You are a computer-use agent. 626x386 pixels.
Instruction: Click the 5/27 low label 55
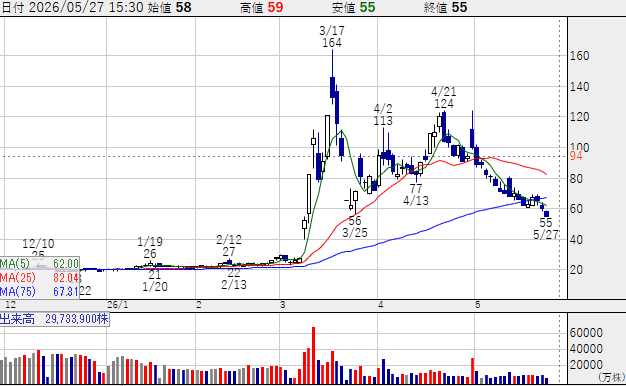coord(546,223)
